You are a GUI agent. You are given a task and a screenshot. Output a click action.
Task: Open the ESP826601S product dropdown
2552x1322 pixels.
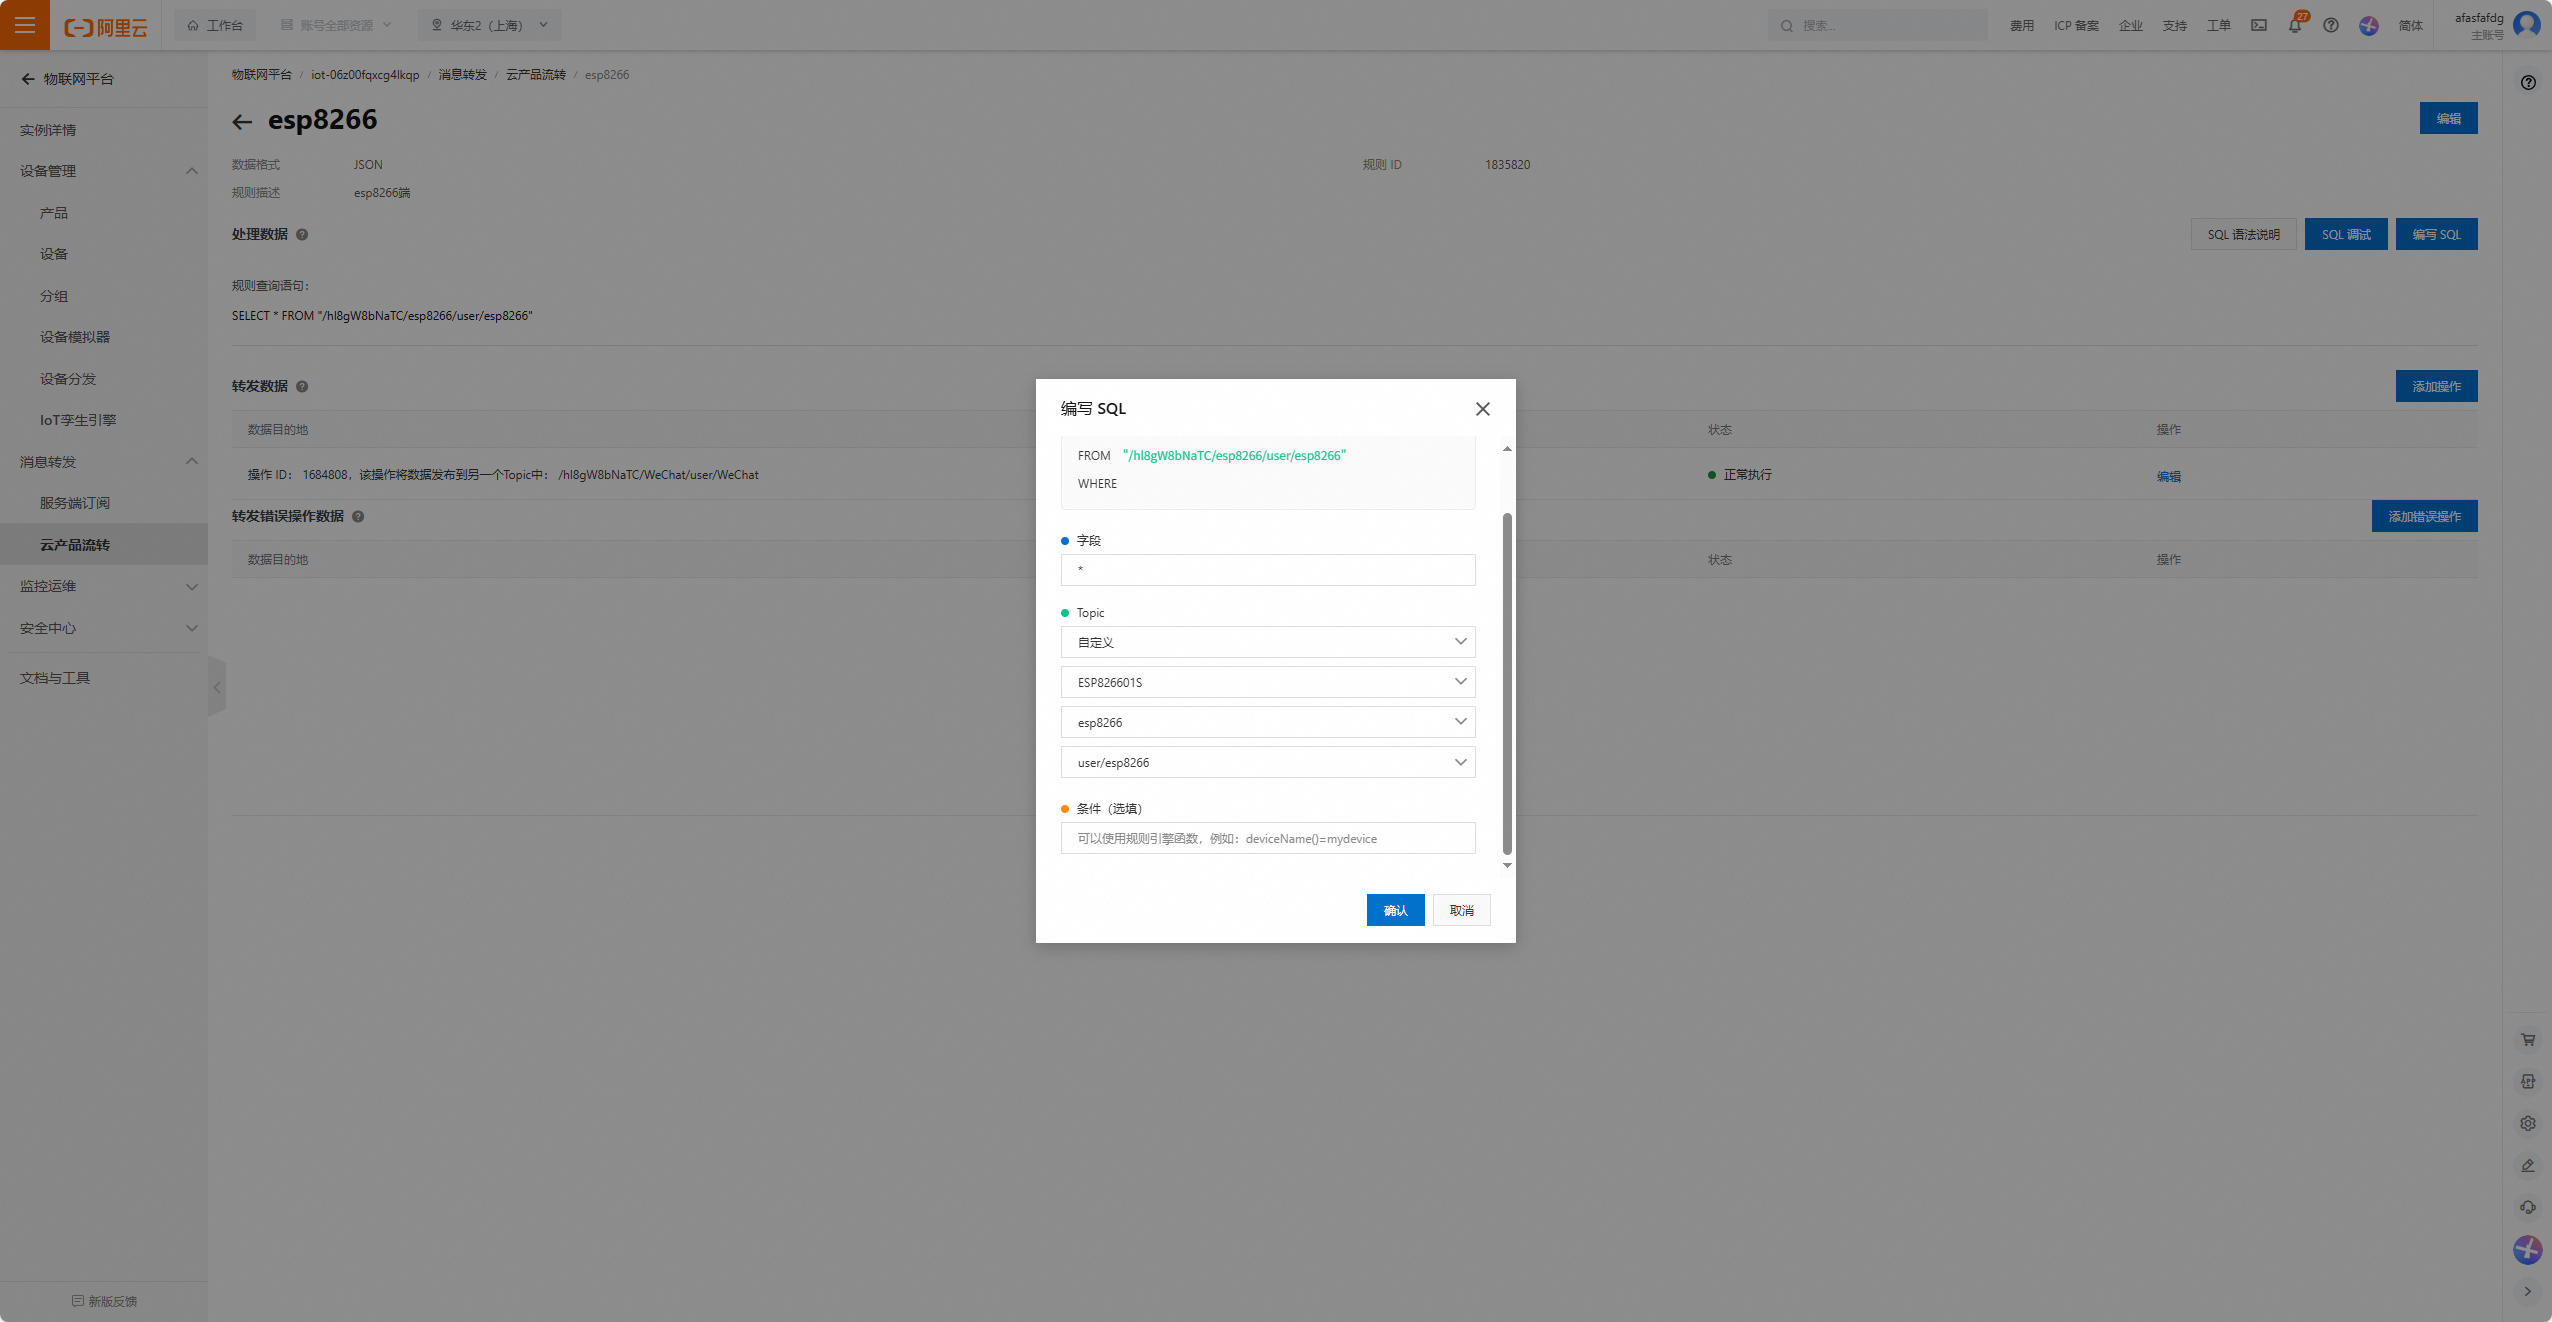pyautogui.click(x=1267, y=682)
